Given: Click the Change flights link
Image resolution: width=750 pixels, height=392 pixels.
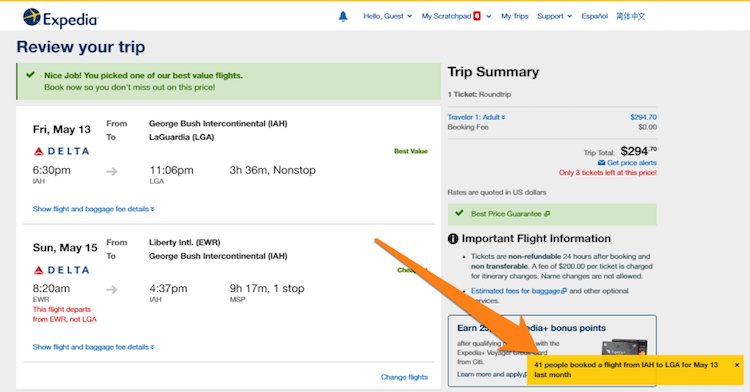Looking at the screenshot, I should coord(404,377).
